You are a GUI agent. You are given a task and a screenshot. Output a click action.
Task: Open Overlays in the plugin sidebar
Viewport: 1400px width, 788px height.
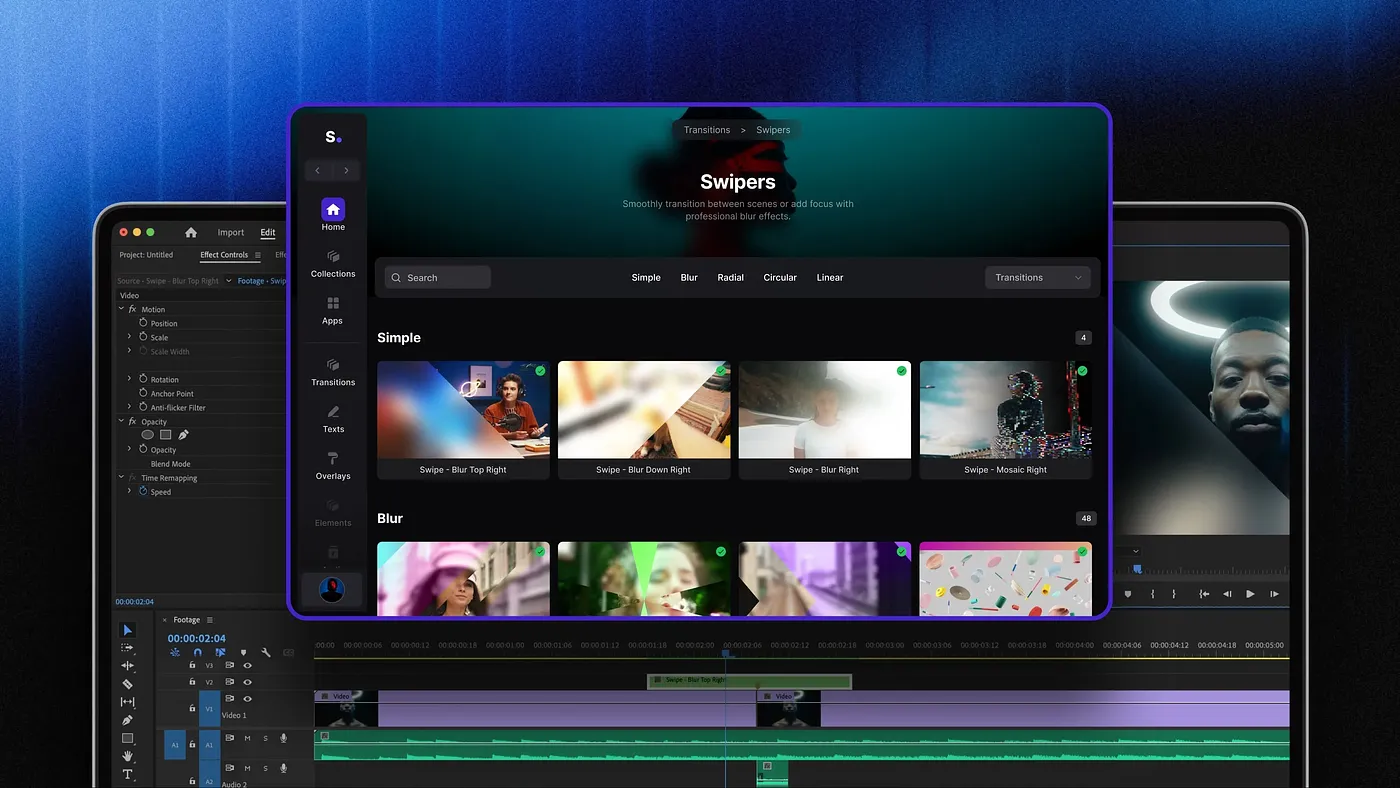333,466
